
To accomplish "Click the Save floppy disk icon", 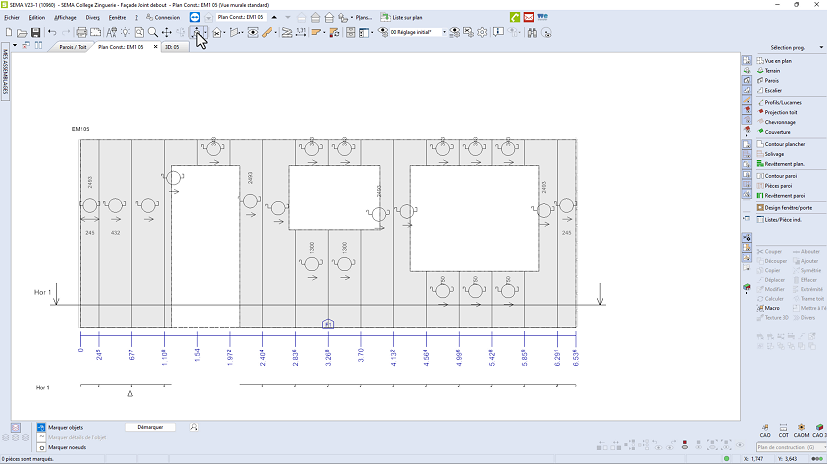I will (36, 33).
